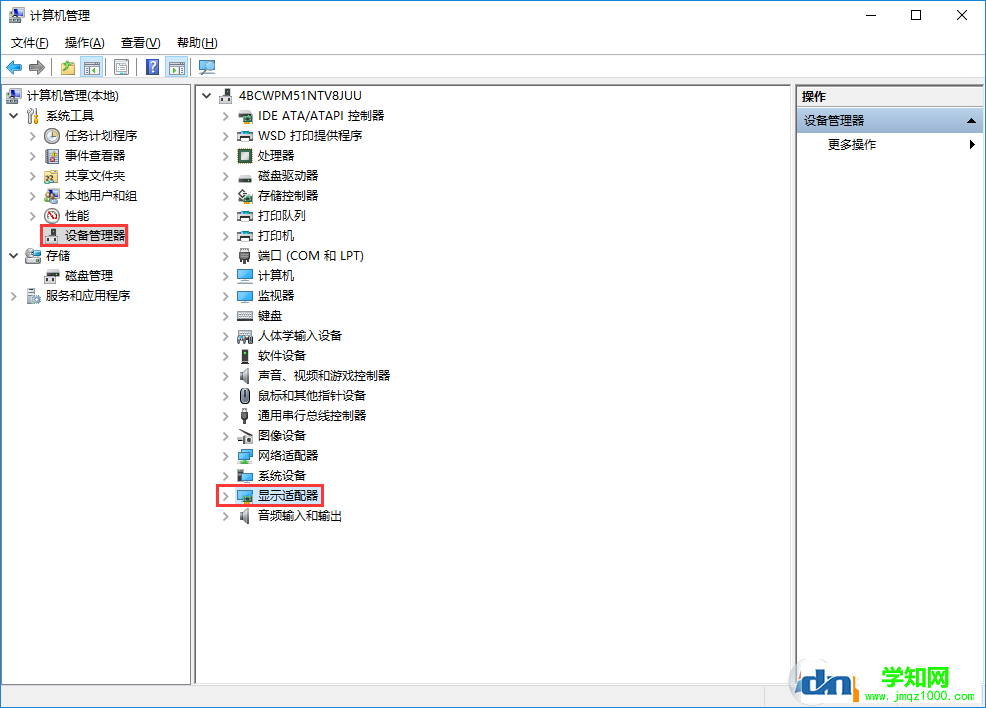Click the 存储控制器 icon
Image resolution: width=986 pixels, height=708 pixels.
click(245, 196)
